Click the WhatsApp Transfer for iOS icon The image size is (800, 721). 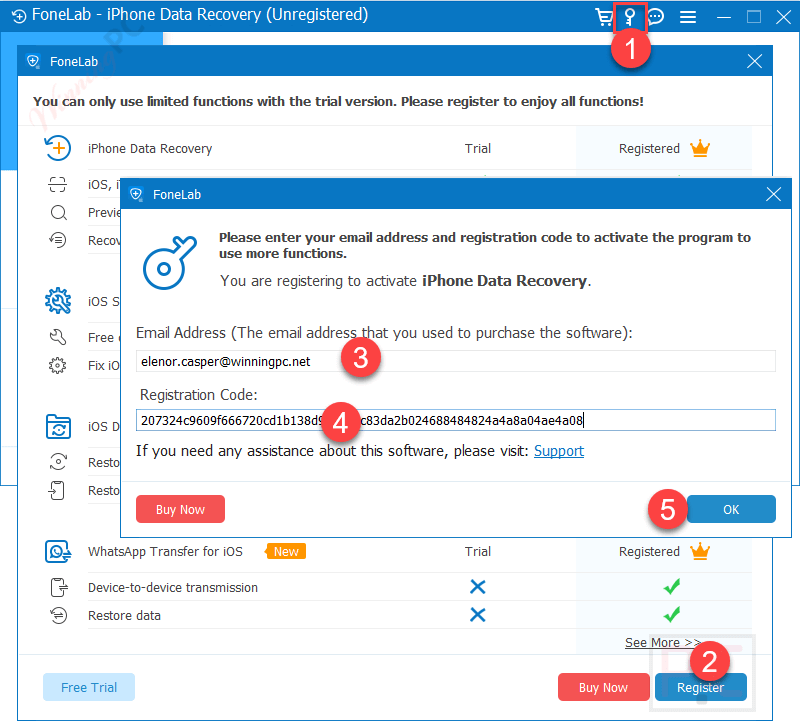pos(58,551)
